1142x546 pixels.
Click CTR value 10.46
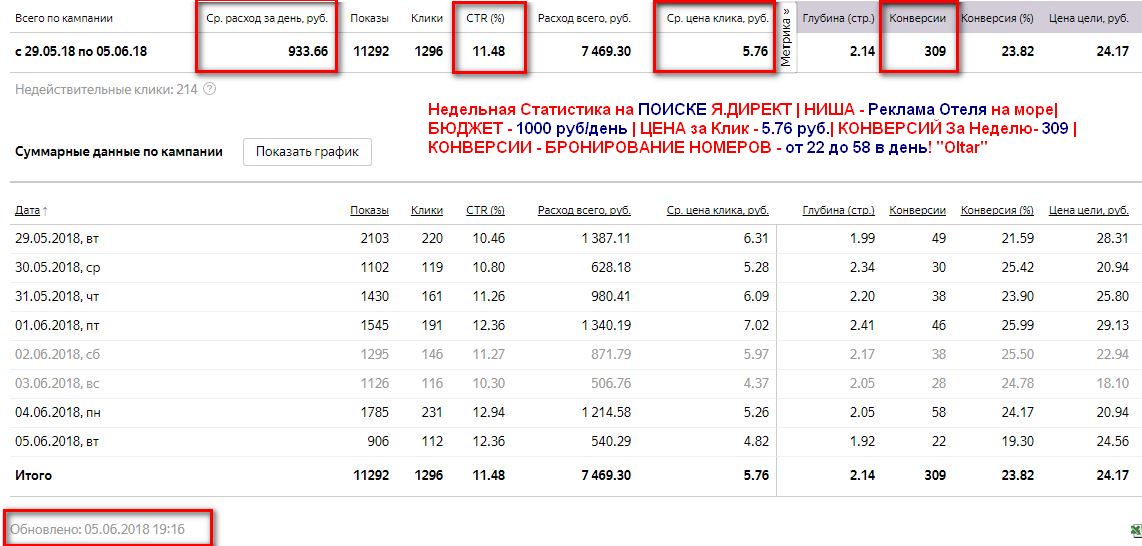pyautogui.click(x=489, y=239)
